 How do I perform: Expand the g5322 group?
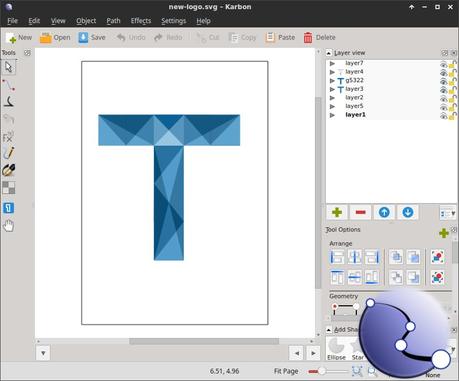coord(332,80)
